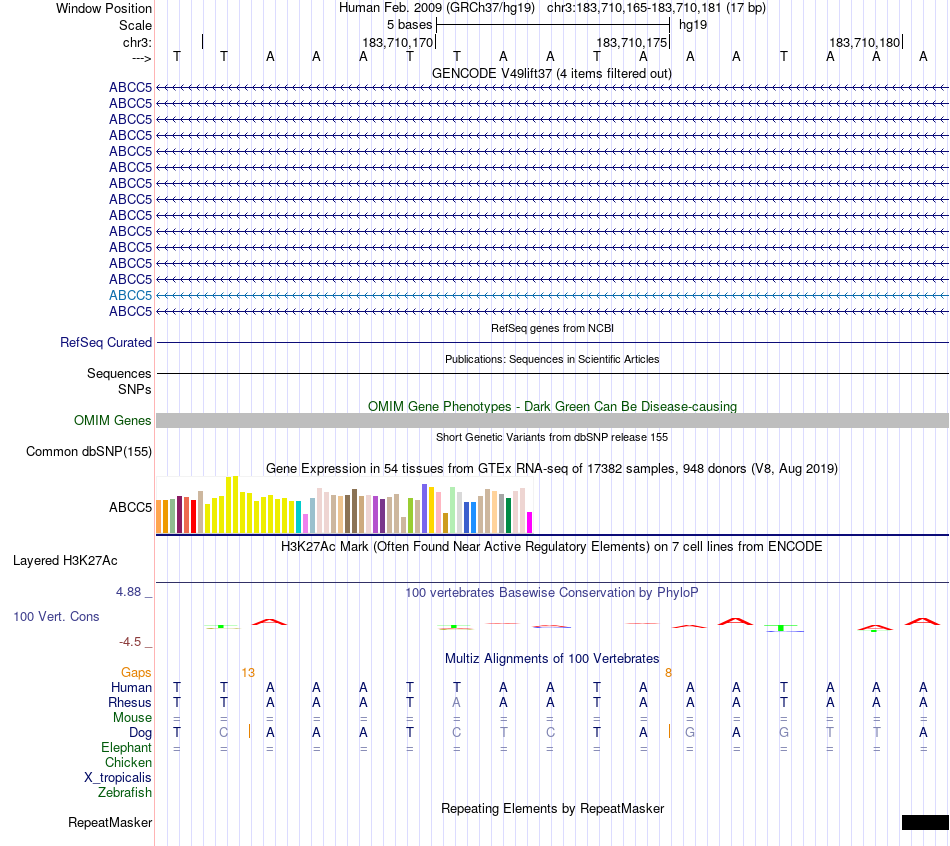This screenshot has width=950, height=846.
Task: Select the Human alignment row label
Action: pos(131,687)
